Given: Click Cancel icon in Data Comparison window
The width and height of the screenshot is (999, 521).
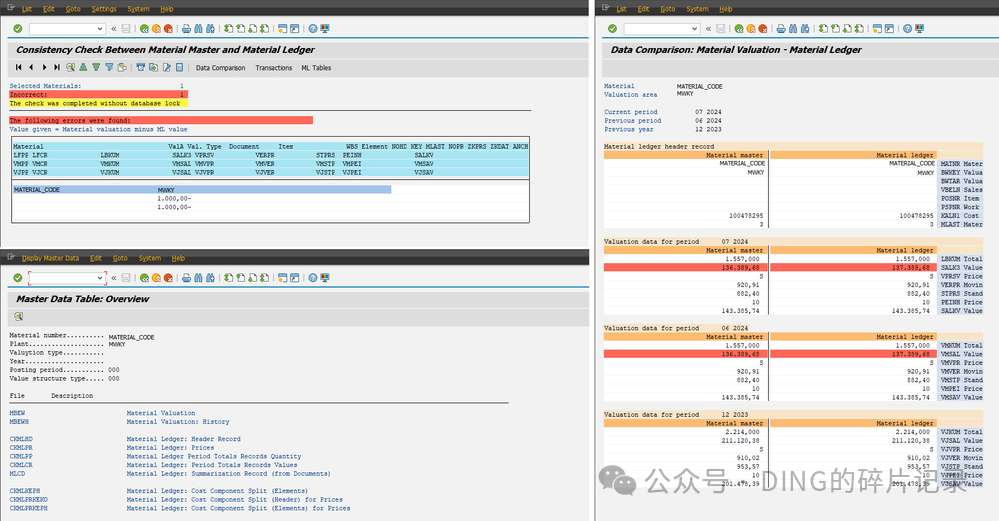Looking at the screenshot, I should [763, 29].
